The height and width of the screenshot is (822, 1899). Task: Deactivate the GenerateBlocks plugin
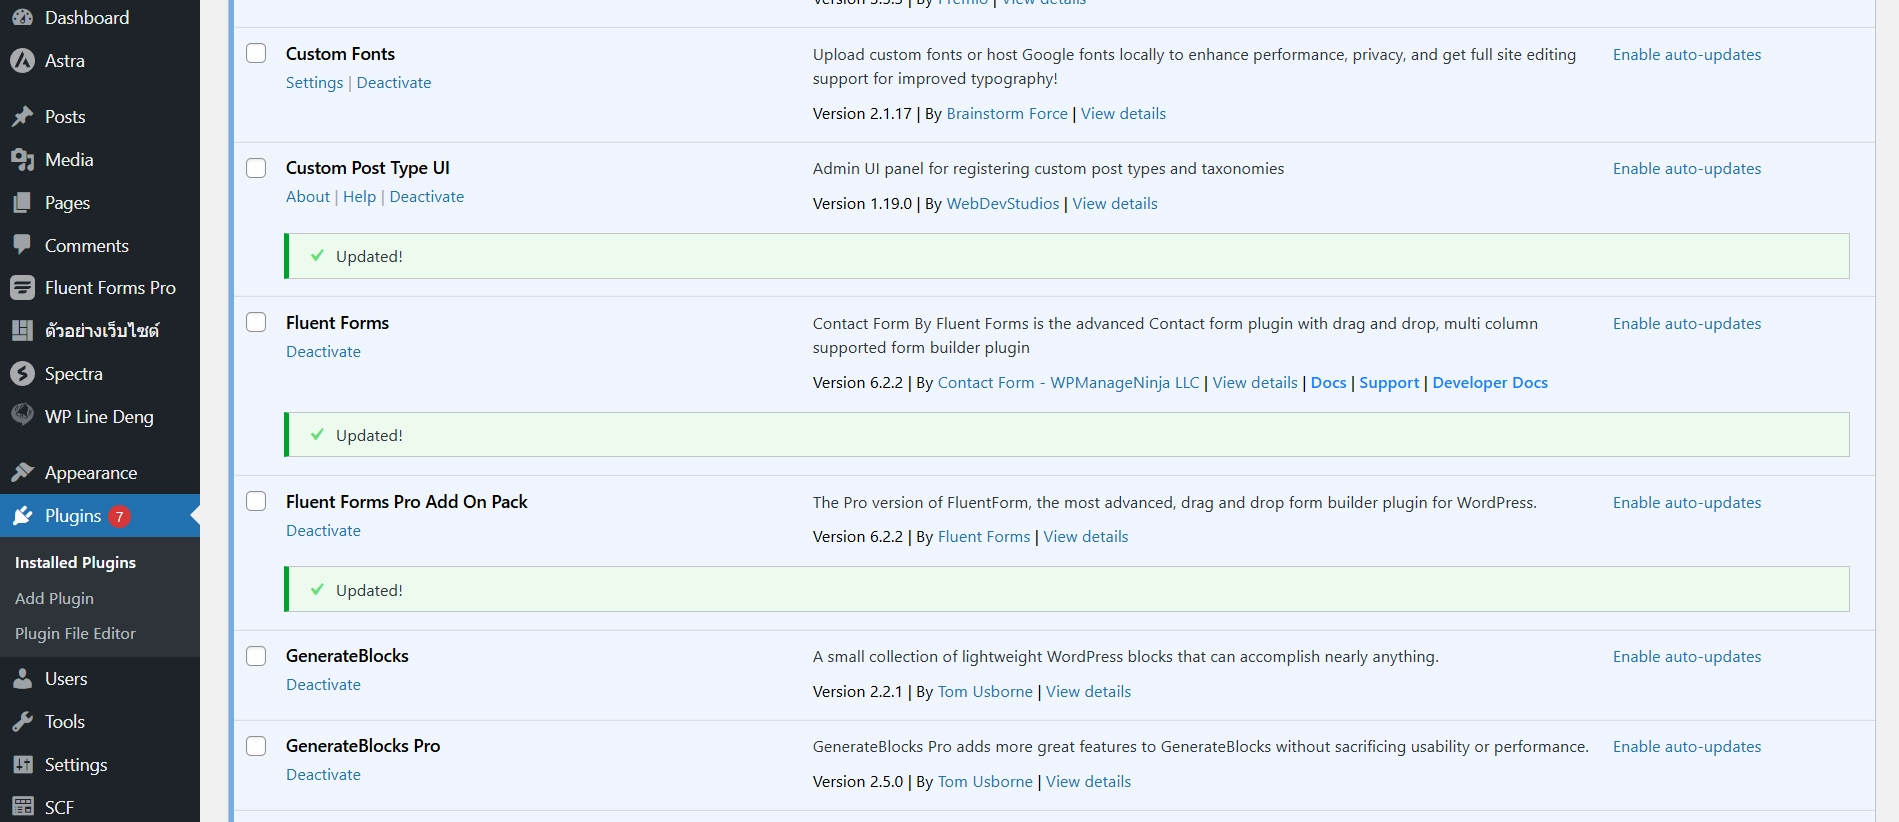coord(323,684)
